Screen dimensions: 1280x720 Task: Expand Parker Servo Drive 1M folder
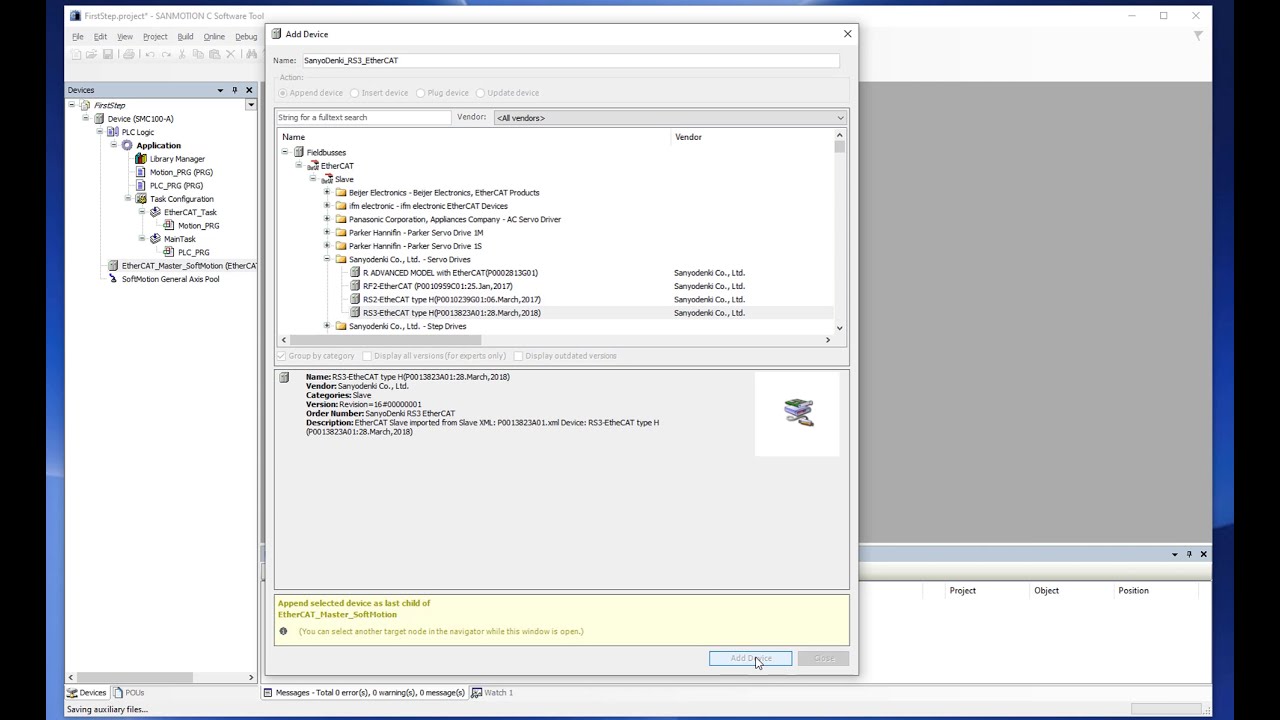click(327, 232)
